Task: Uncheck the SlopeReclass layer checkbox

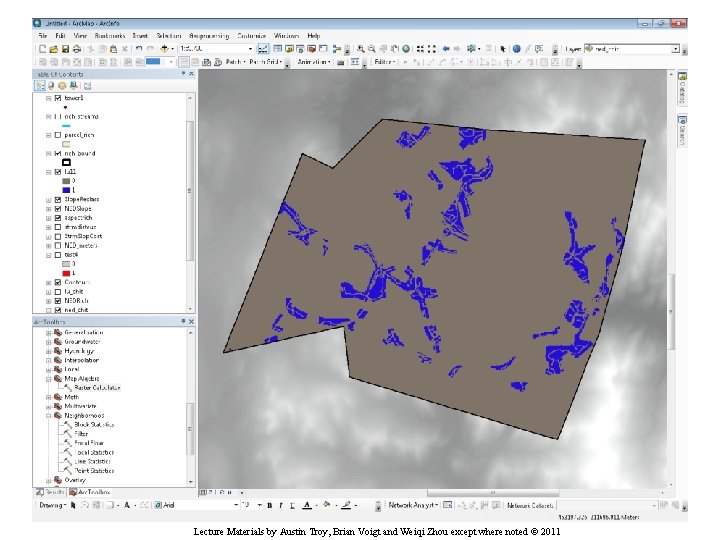Action: click(57, 199)
